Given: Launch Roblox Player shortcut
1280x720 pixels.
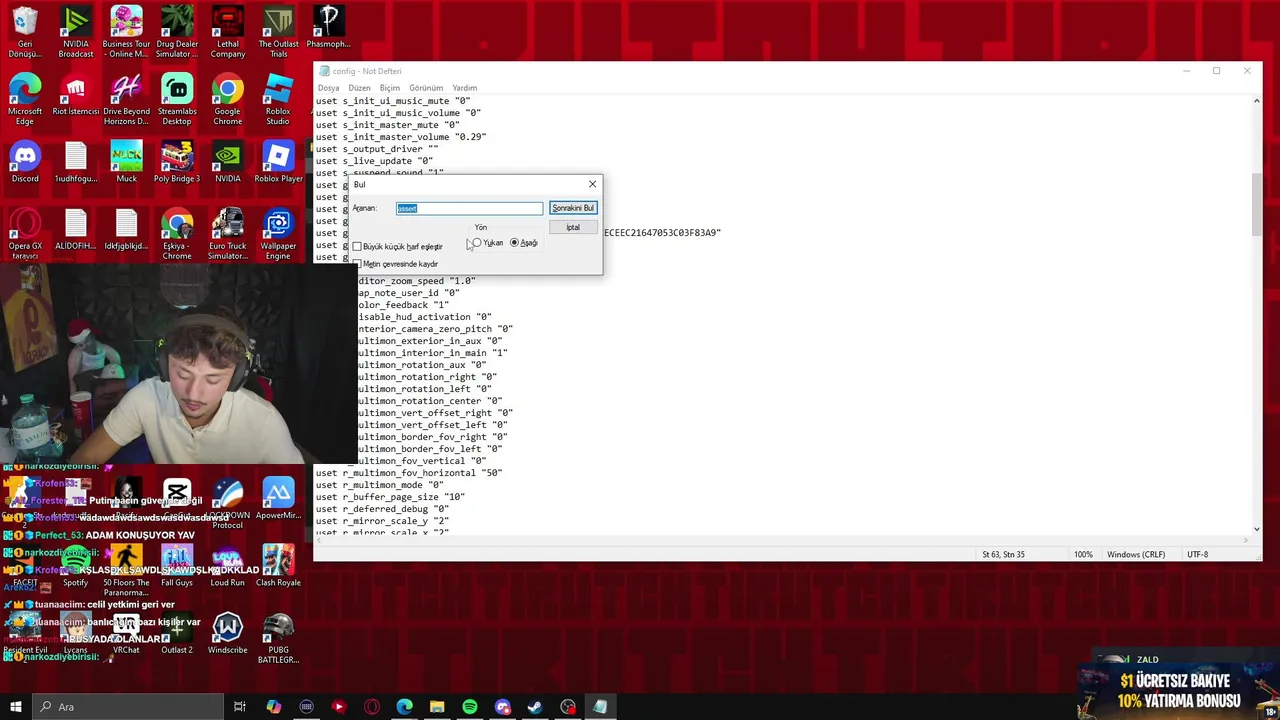Looking at the screenshot, I should pyautogui.click(x=278, y=162).
